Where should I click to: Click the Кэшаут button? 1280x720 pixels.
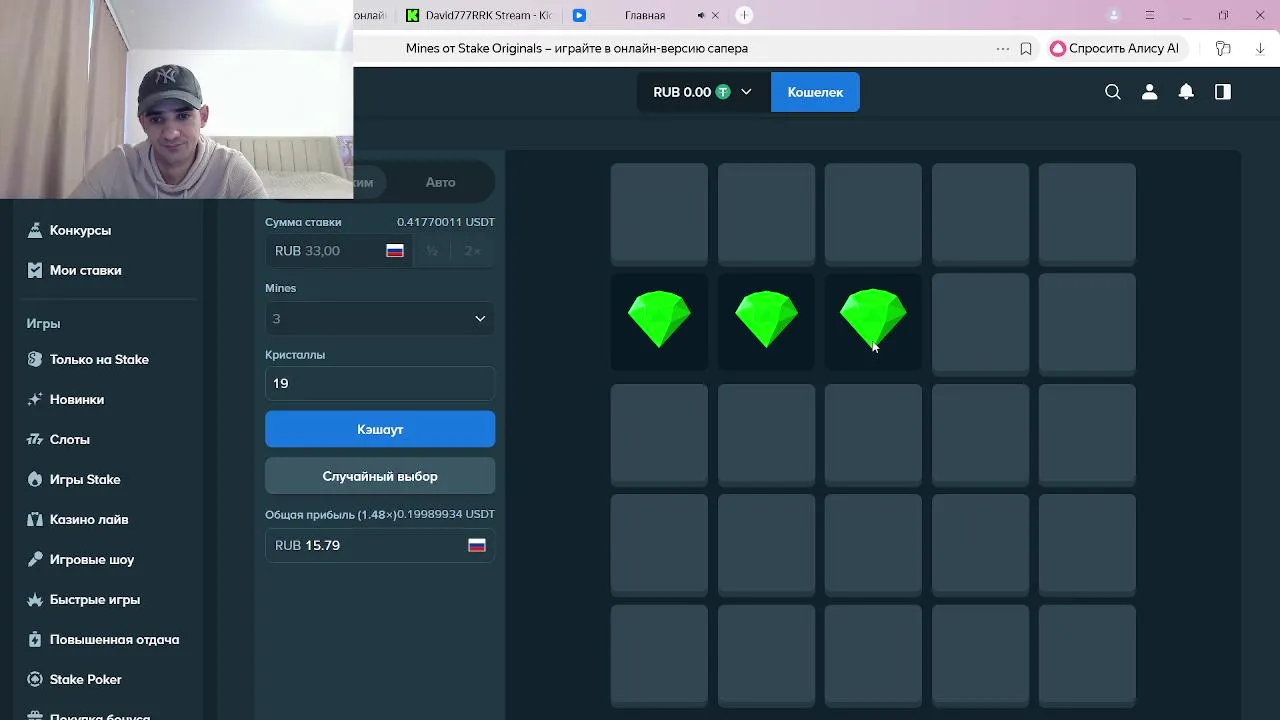click(x=380, y=429)
